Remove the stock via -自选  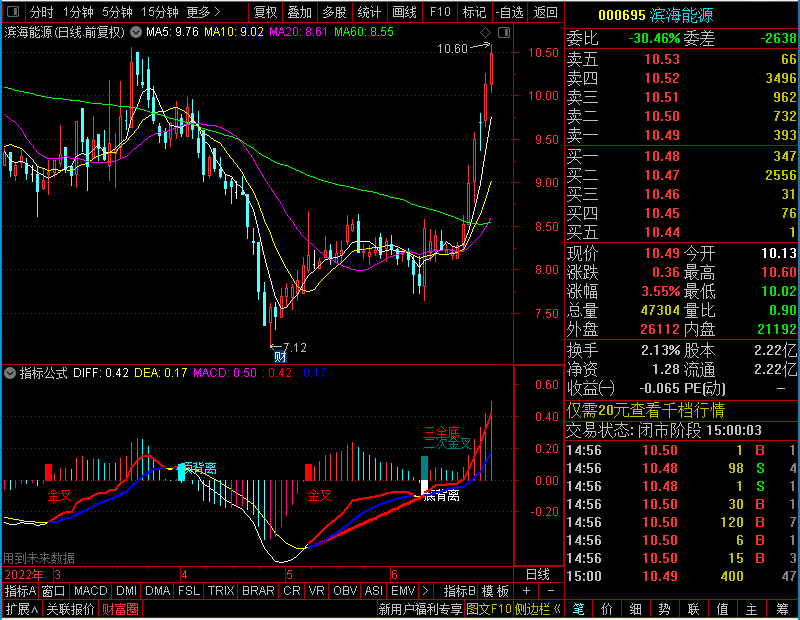(509, 12)
